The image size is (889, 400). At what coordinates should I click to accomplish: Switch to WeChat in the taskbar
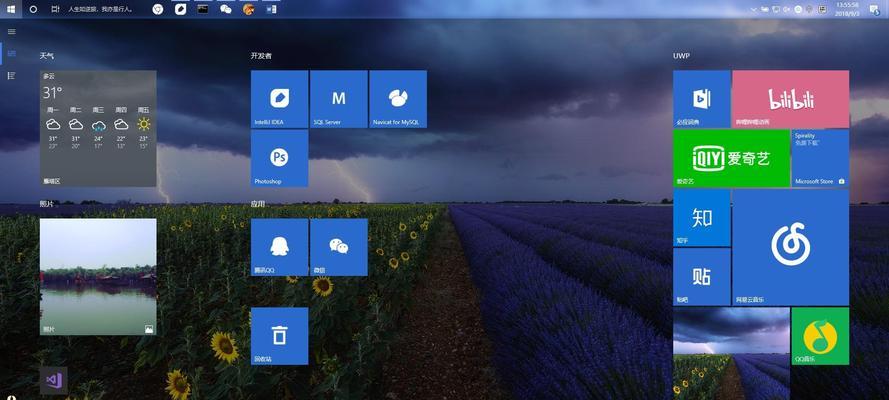pos(226,9)
